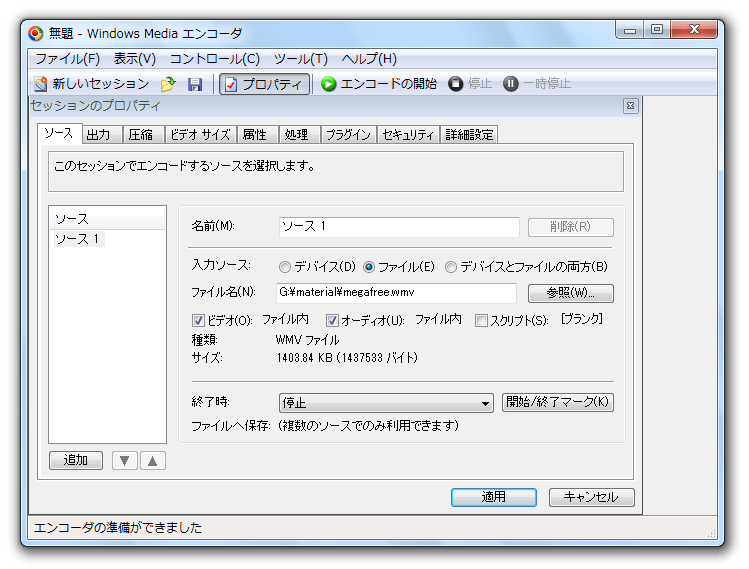Select the デバイス(D) radio button
This screenshot has width=749, height=569.
[285, 267]
